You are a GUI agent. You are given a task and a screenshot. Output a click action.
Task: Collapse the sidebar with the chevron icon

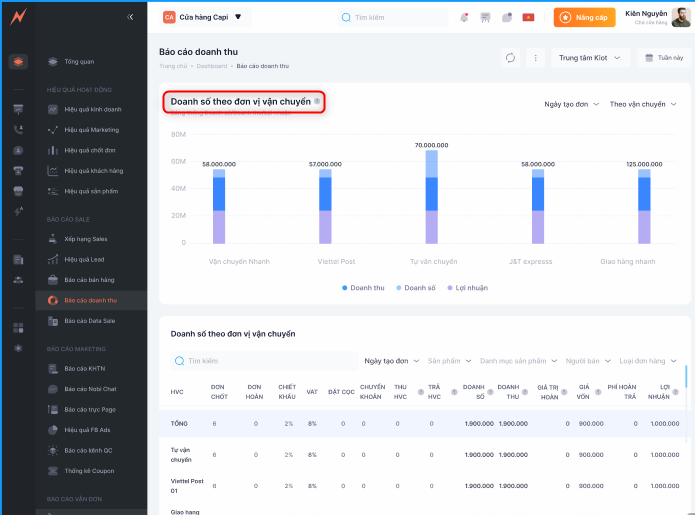(x=130, y=17)
